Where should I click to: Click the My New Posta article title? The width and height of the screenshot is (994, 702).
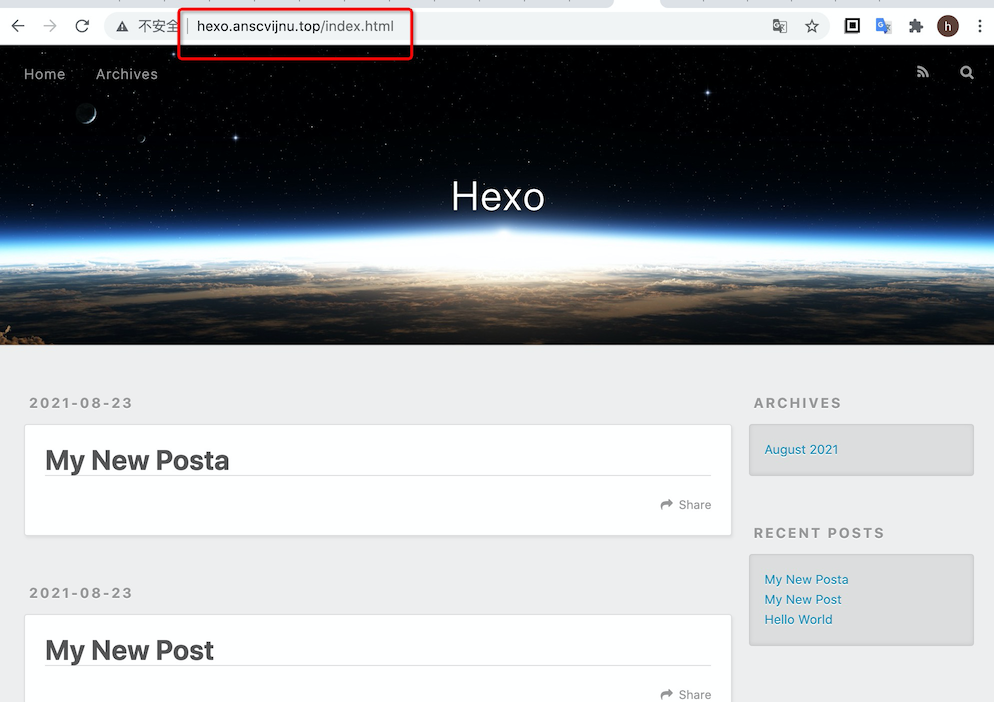pyautogui.click(x=137, y=460)
